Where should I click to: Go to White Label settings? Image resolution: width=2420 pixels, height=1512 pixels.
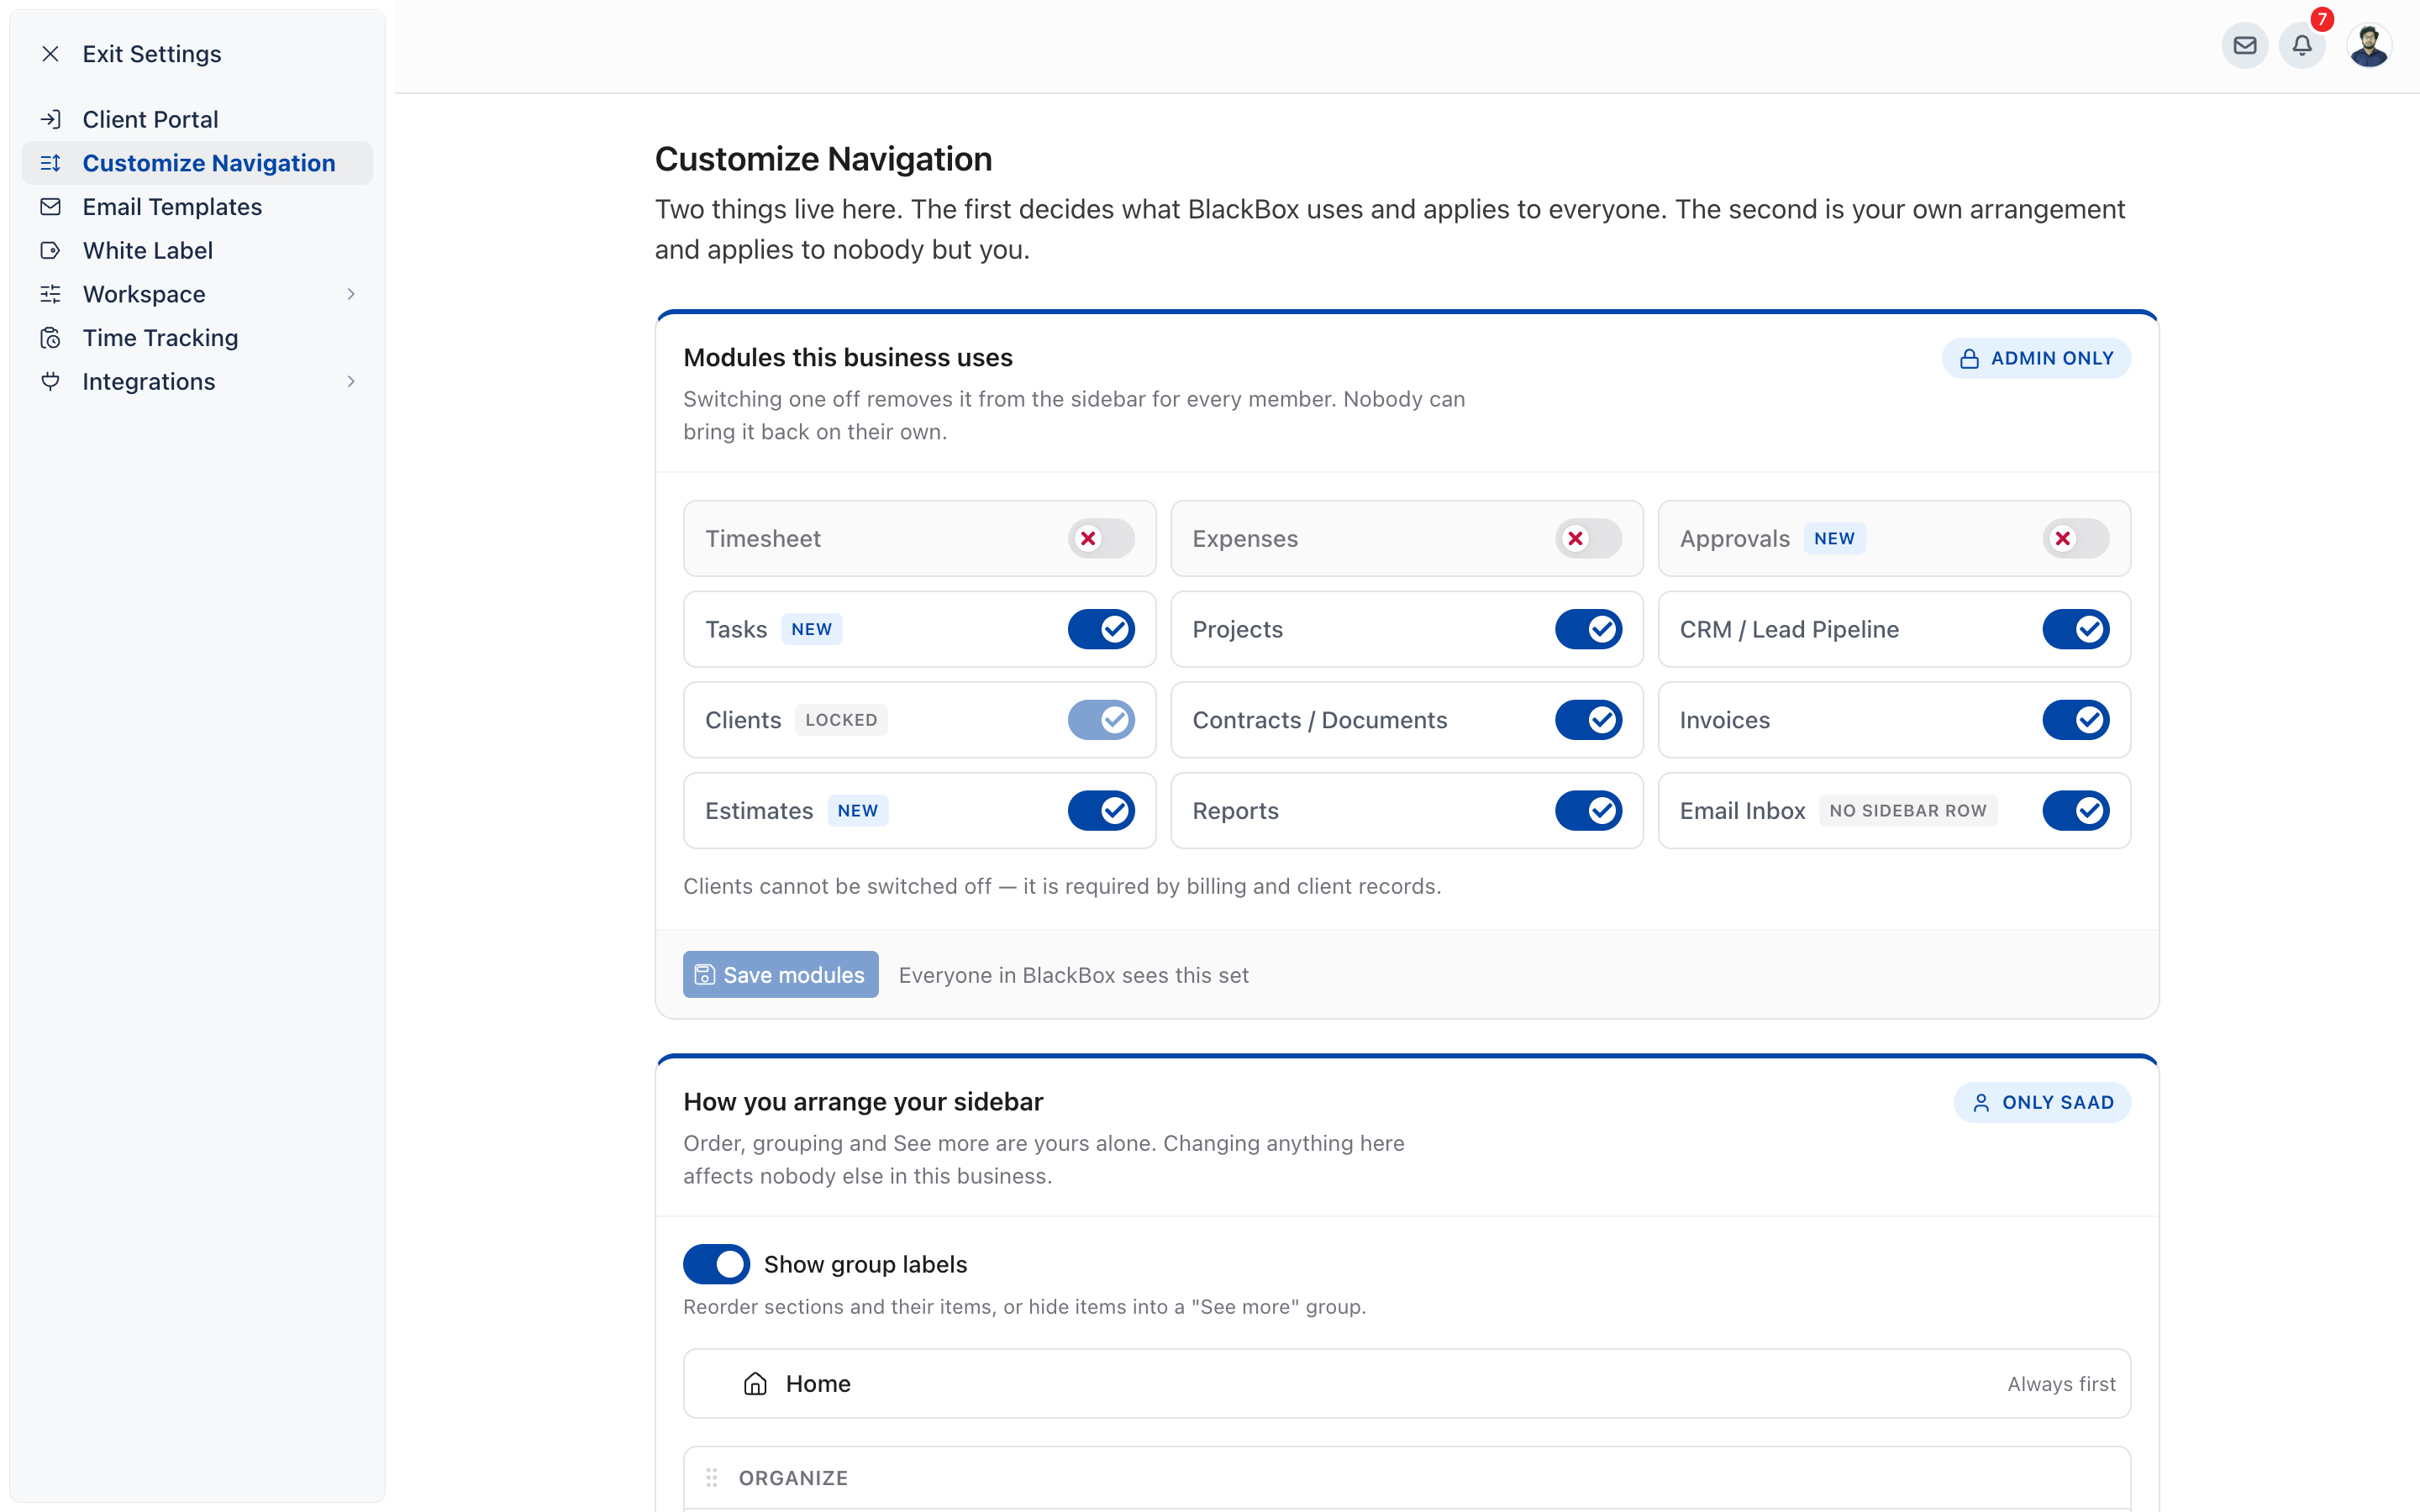click(197, 250)
